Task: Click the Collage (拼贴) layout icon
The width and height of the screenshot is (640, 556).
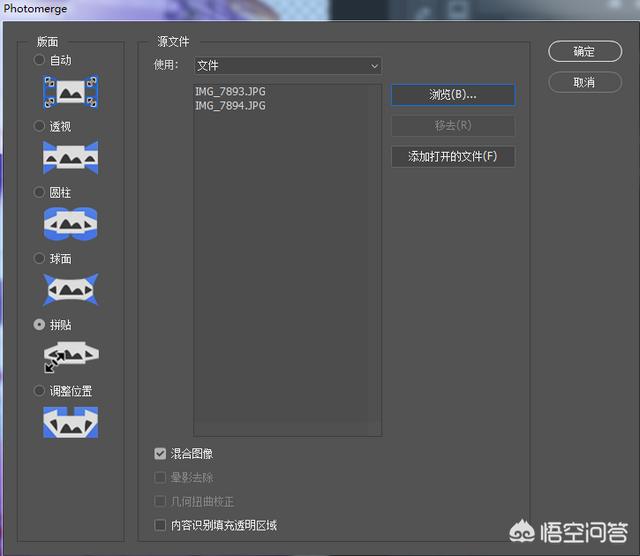Action: point(71,356)
